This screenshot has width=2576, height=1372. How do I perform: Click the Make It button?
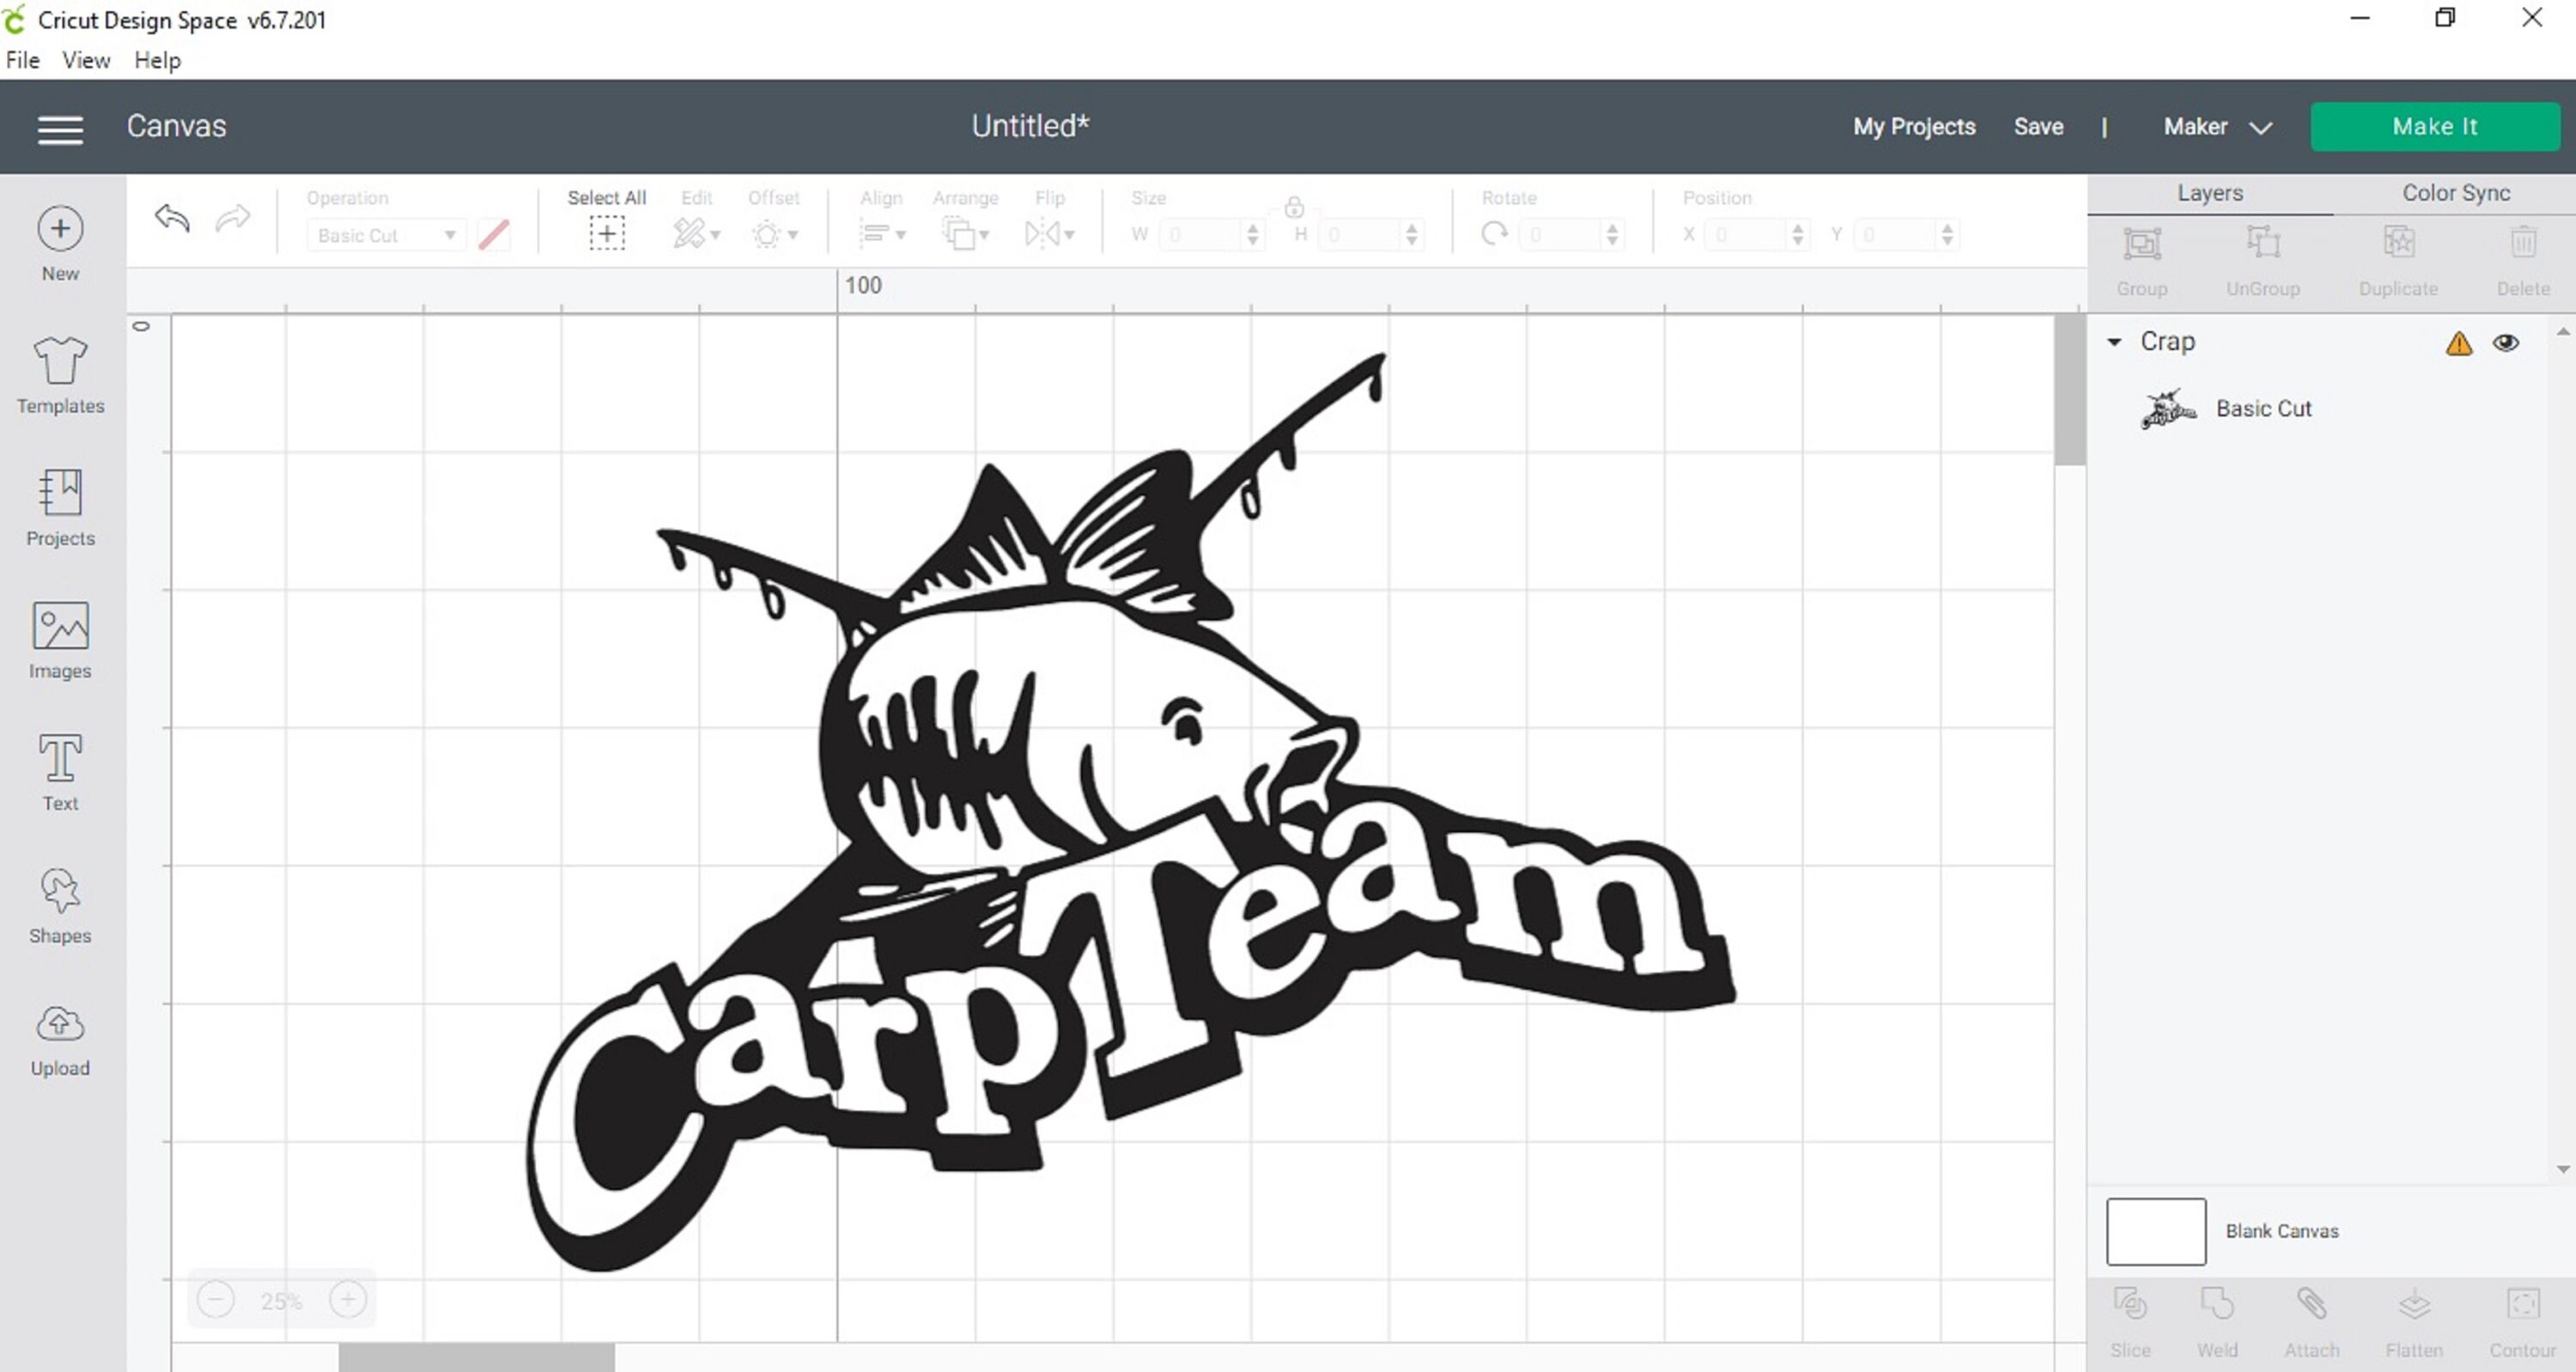pos(2435,126)
